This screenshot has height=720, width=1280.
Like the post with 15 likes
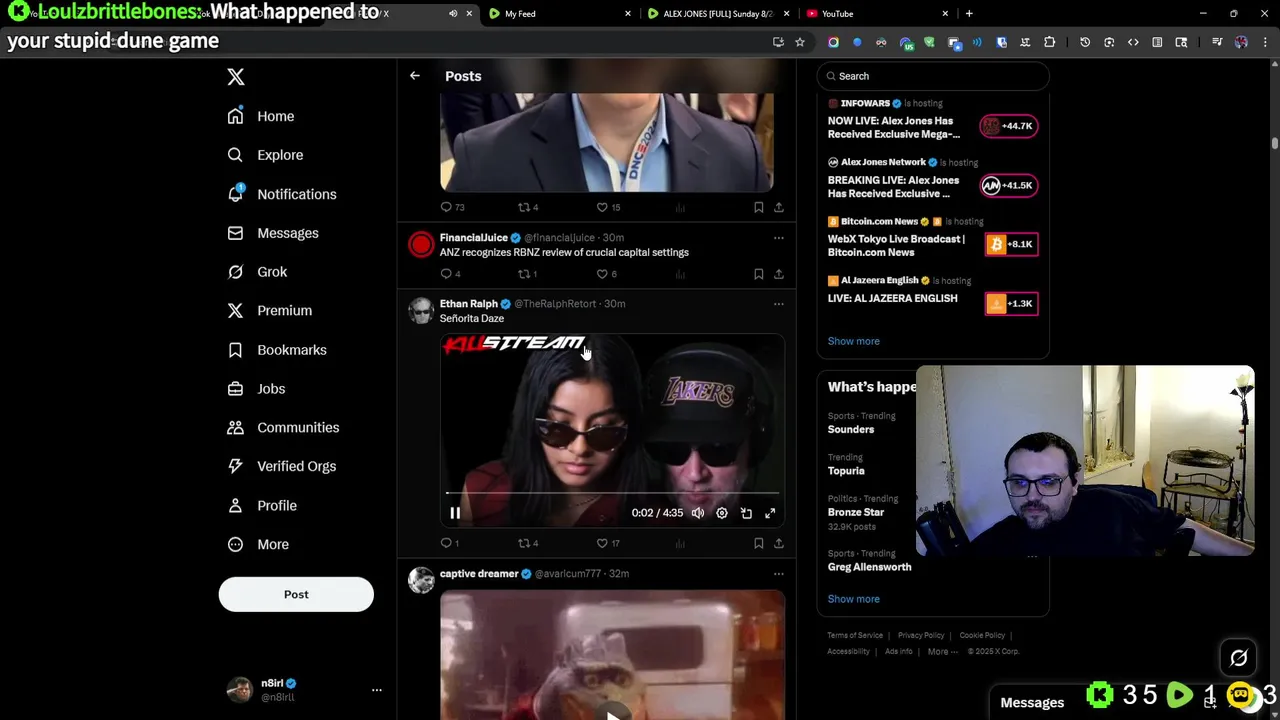coord(608,207)
